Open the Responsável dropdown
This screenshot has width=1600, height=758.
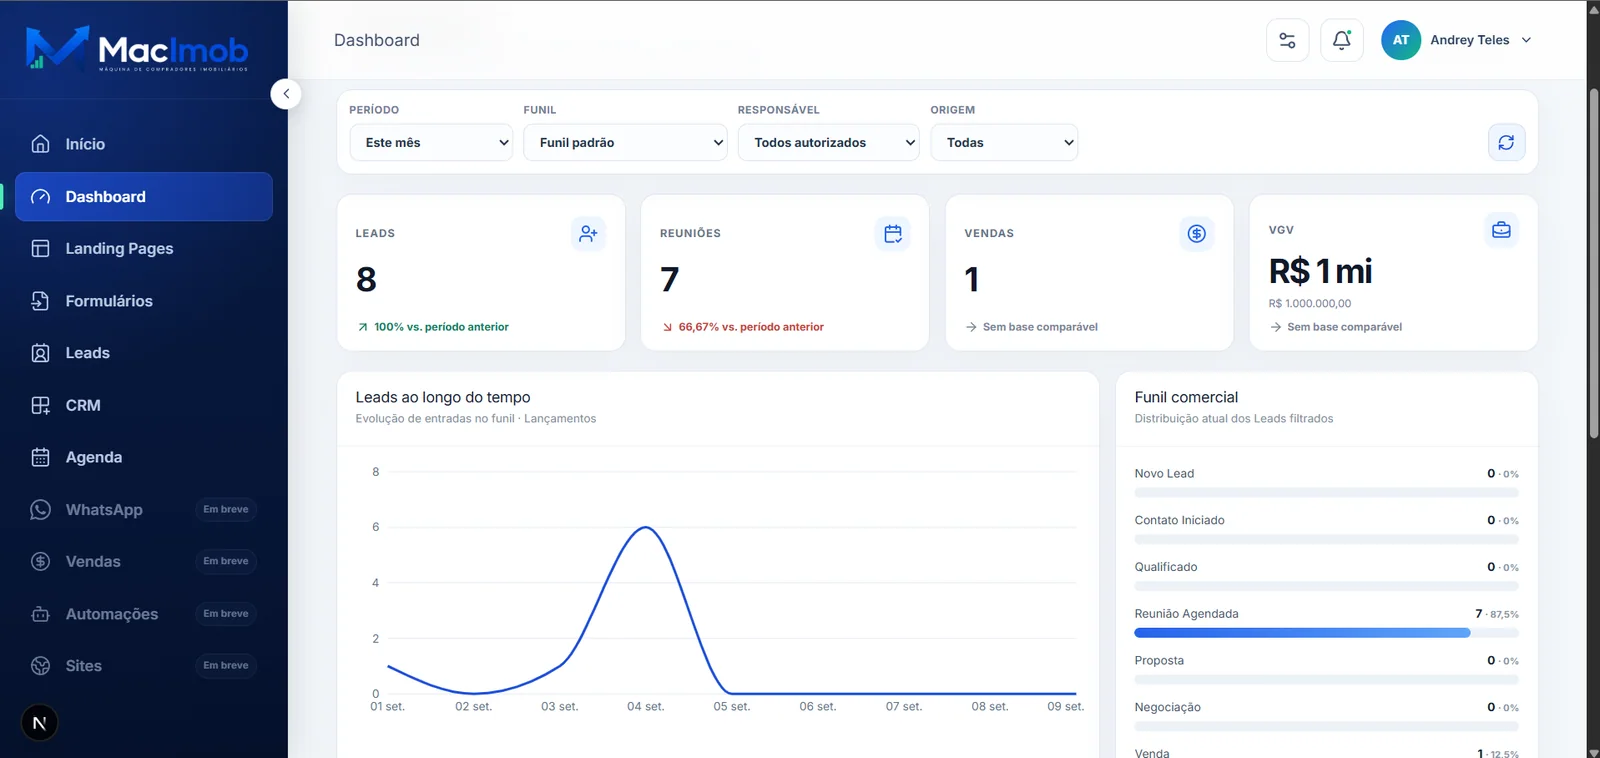828,142
